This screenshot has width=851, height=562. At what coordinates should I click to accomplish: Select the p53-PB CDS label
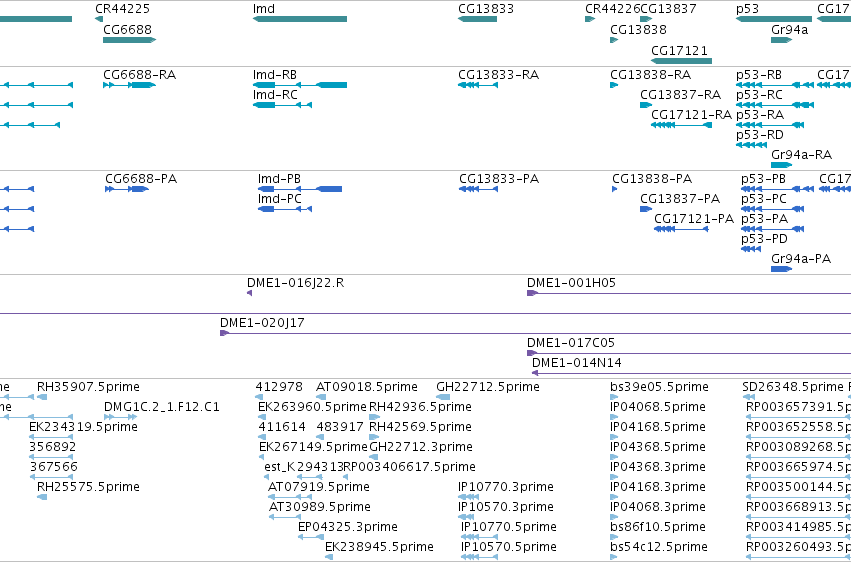pyautogui.click(x=763, y=179)
